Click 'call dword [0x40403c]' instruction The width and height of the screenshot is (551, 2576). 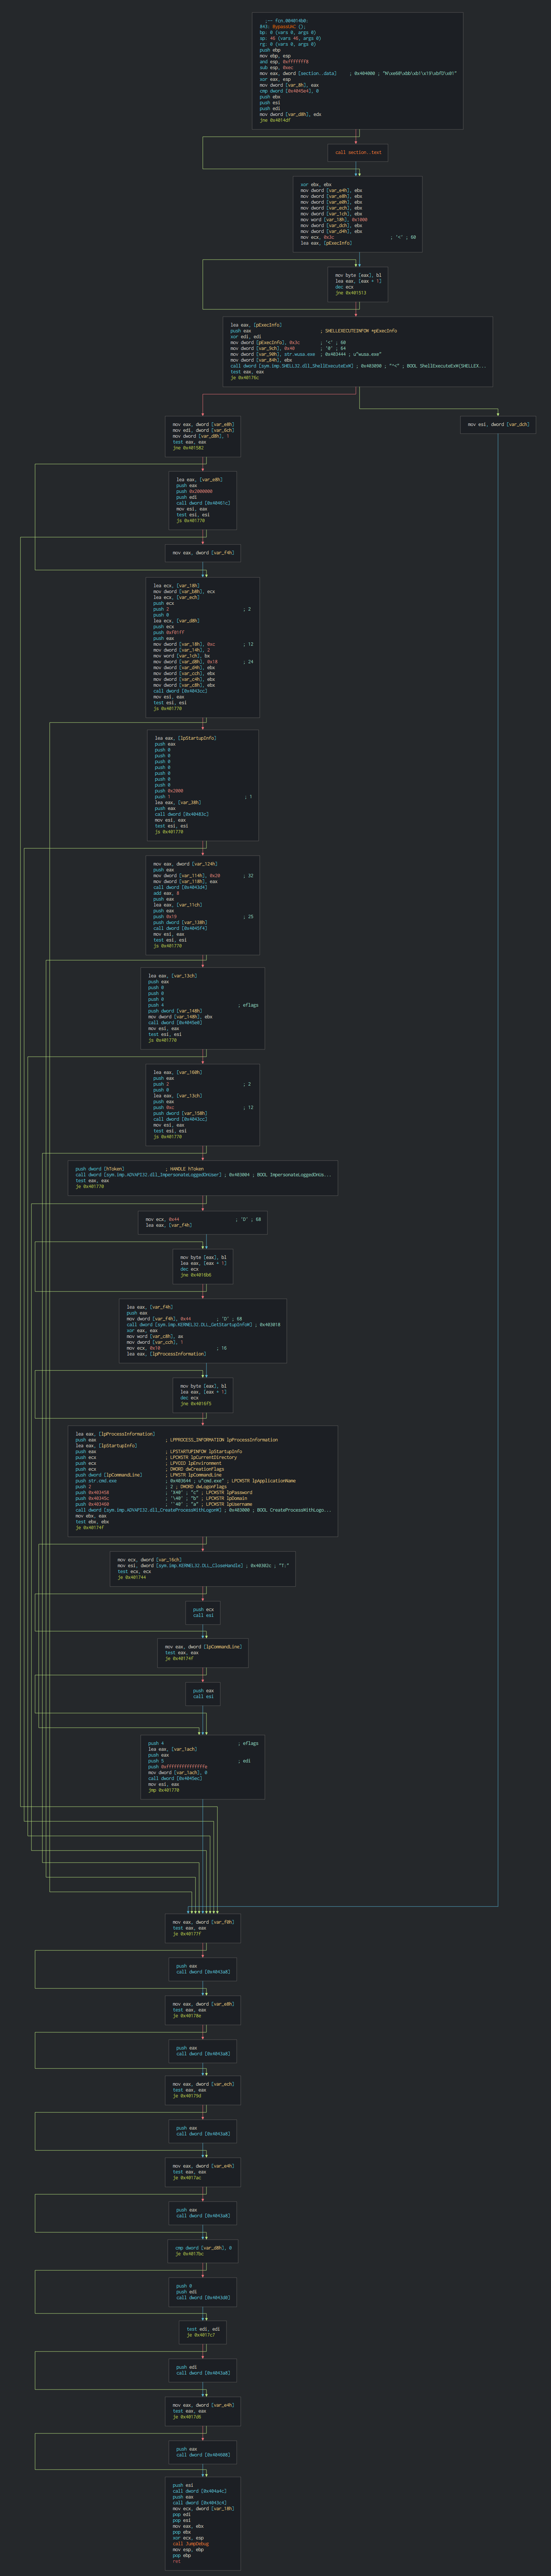click(182, 814)
